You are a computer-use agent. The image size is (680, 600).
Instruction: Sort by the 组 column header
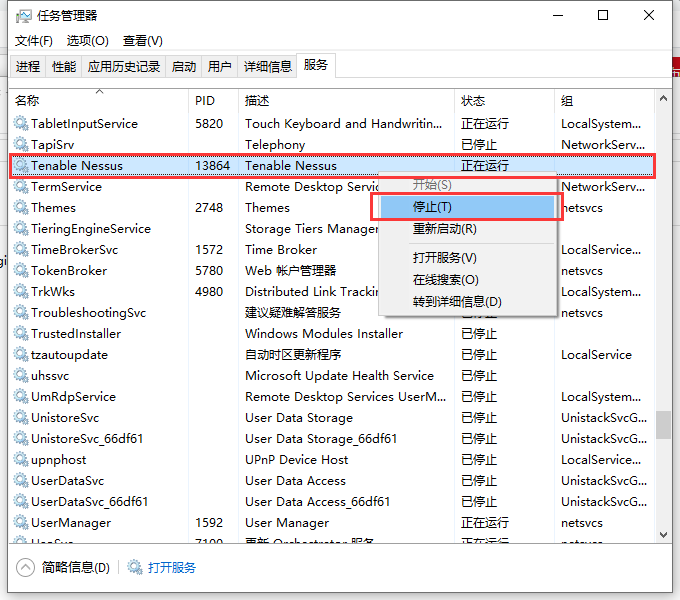coord(604,101)
